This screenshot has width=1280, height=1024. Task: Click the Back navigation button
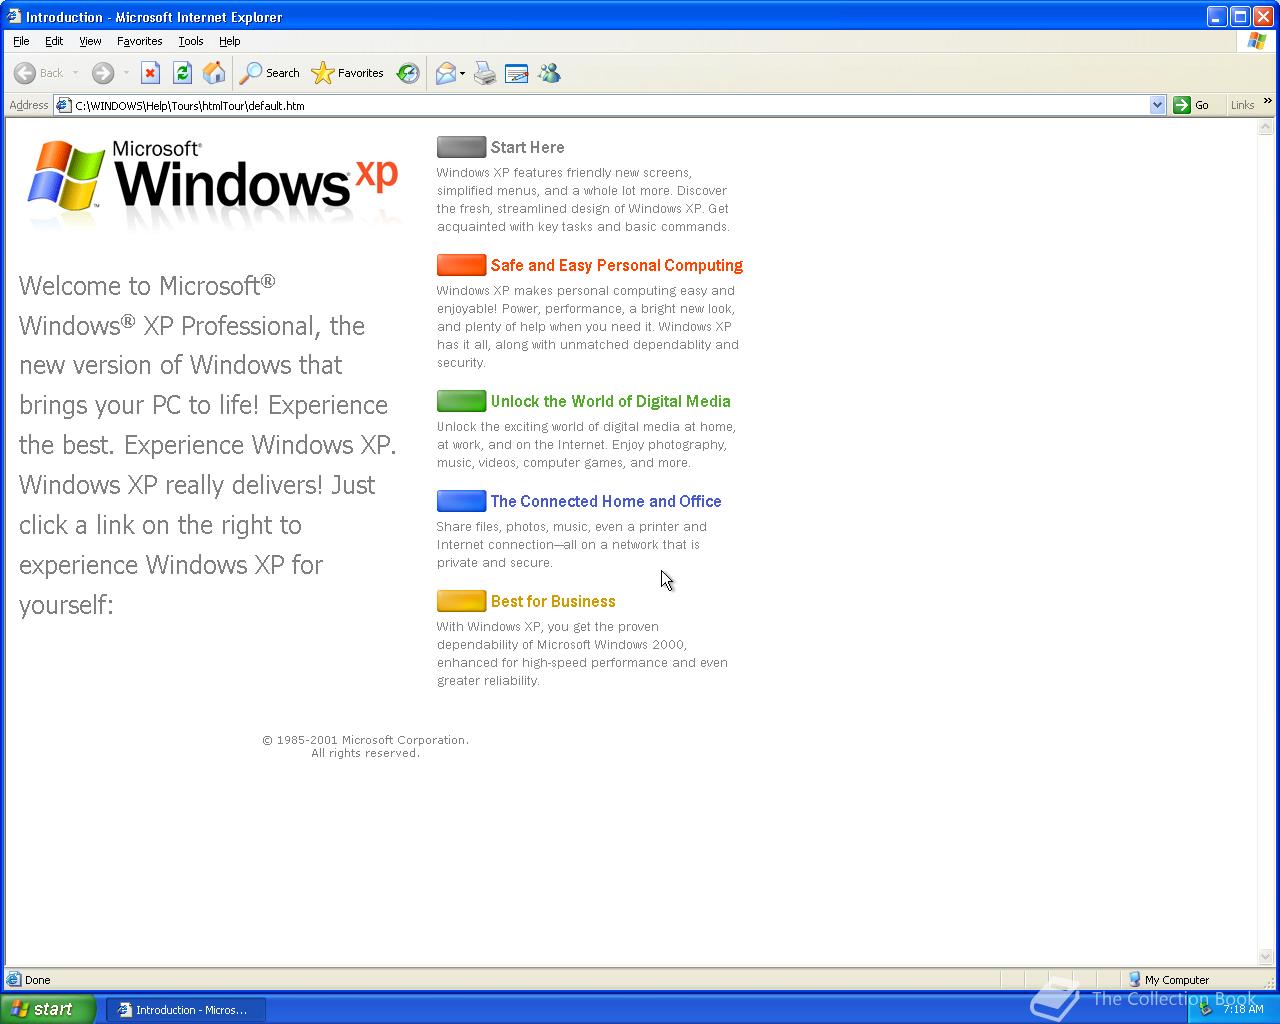38,73
